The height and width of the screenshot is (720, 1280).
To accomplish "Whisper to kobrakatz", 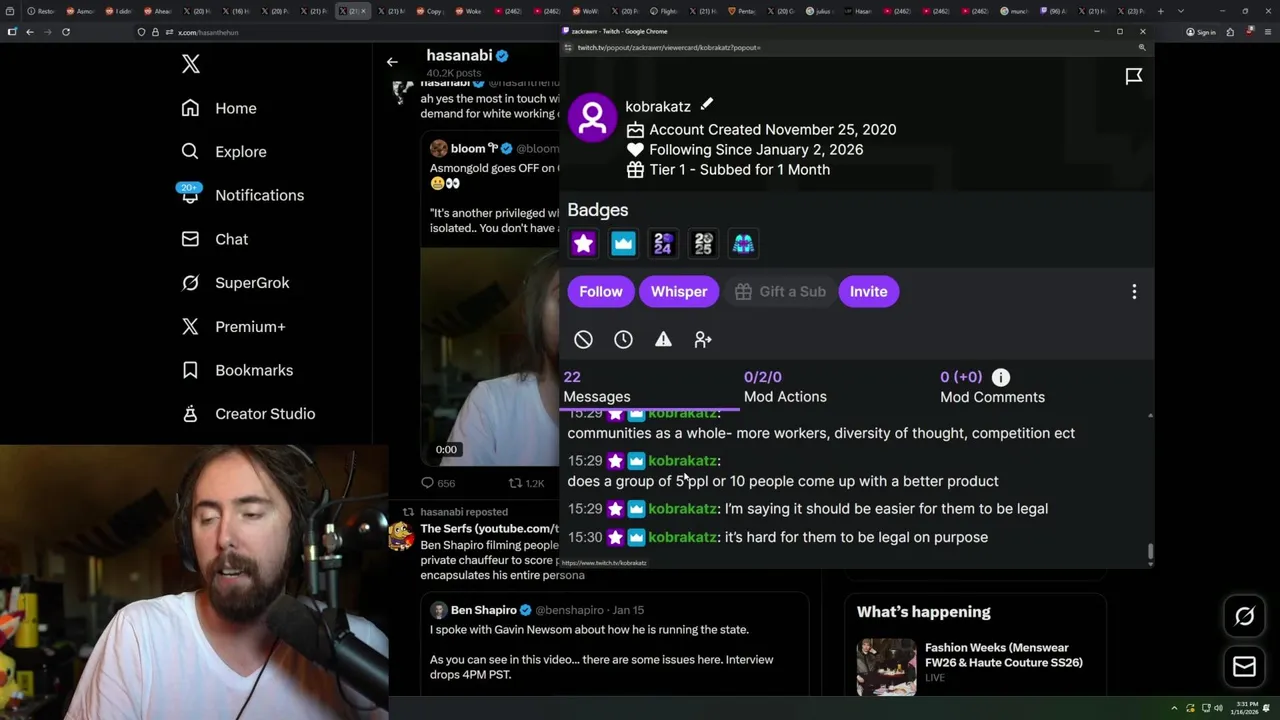I will coord(679,292).
